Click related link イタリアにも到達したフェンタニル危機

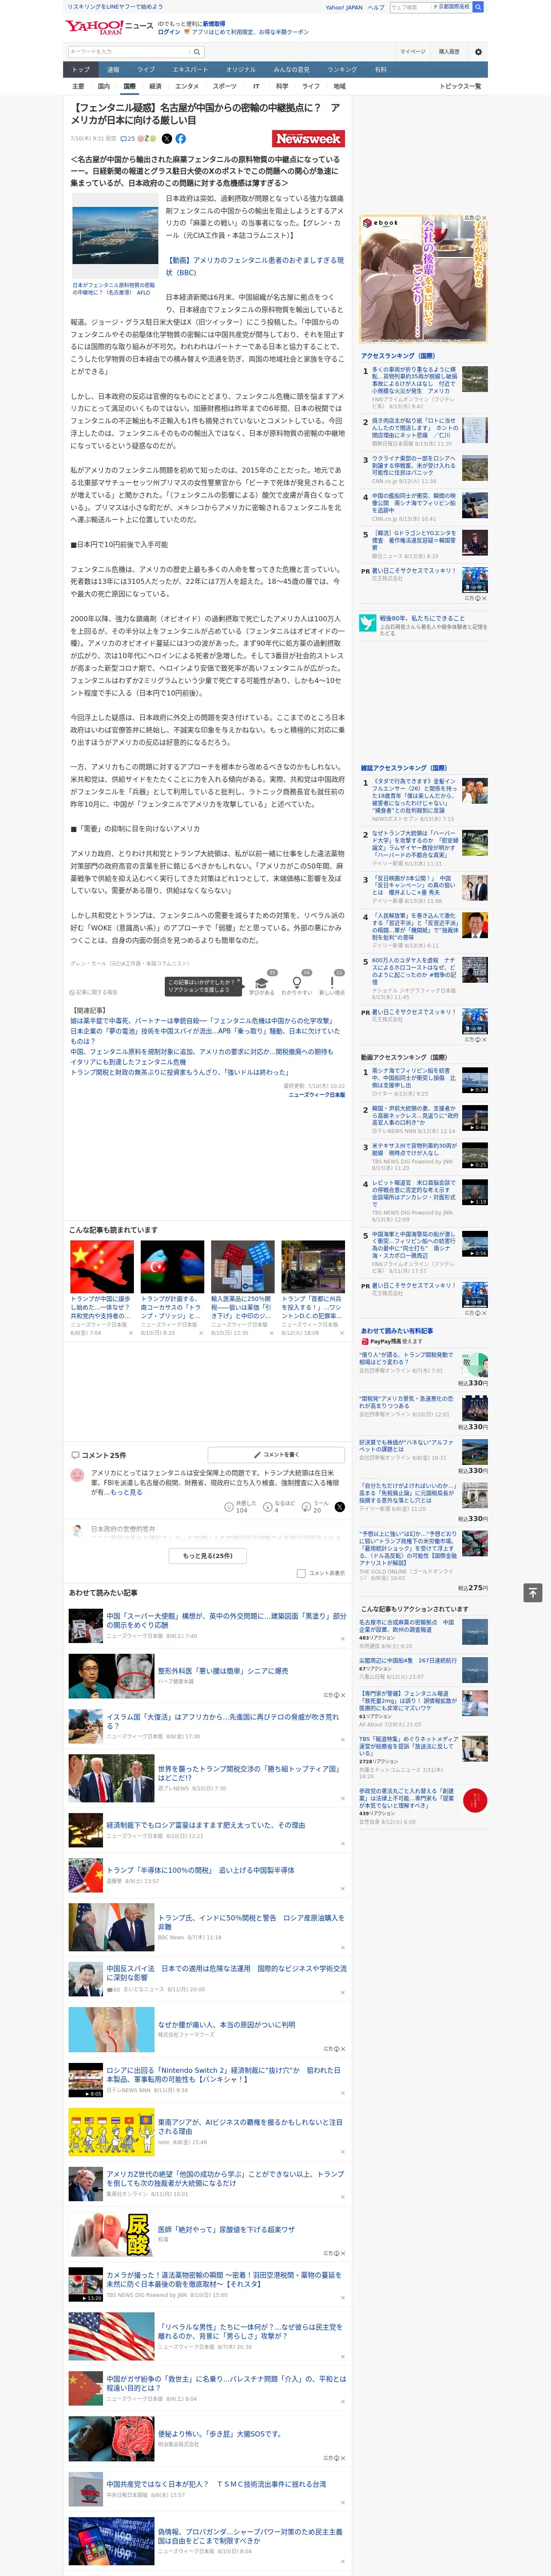pos(128,1062)
